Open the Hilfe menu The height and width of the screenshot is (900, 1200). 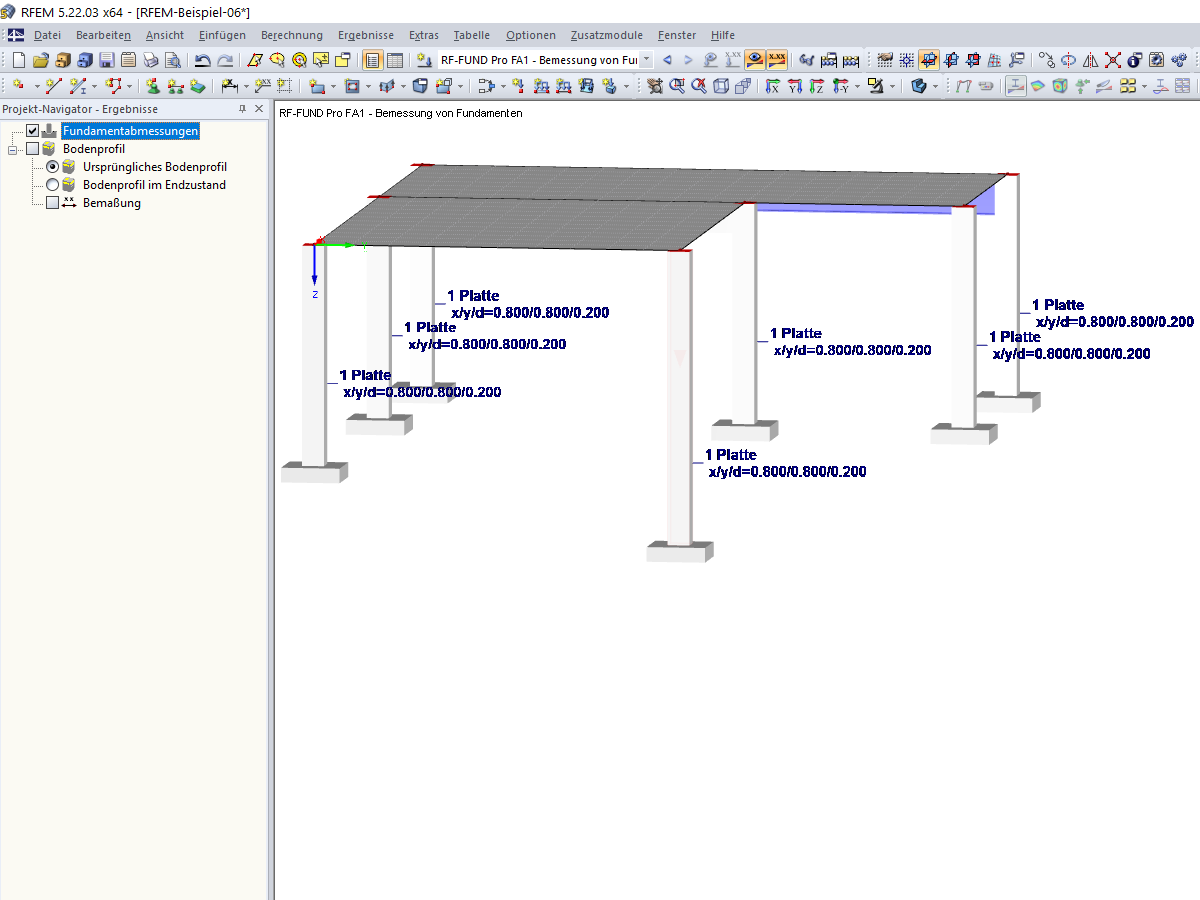pyautogui.click(x=722, y=35)
